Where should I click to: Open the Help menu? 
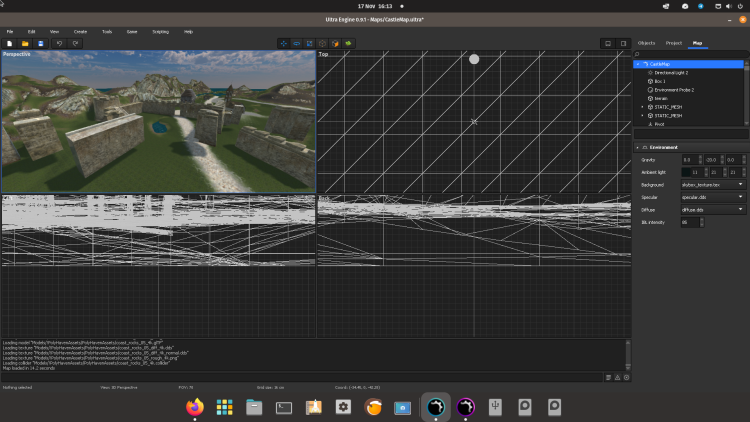pos(188,32)
